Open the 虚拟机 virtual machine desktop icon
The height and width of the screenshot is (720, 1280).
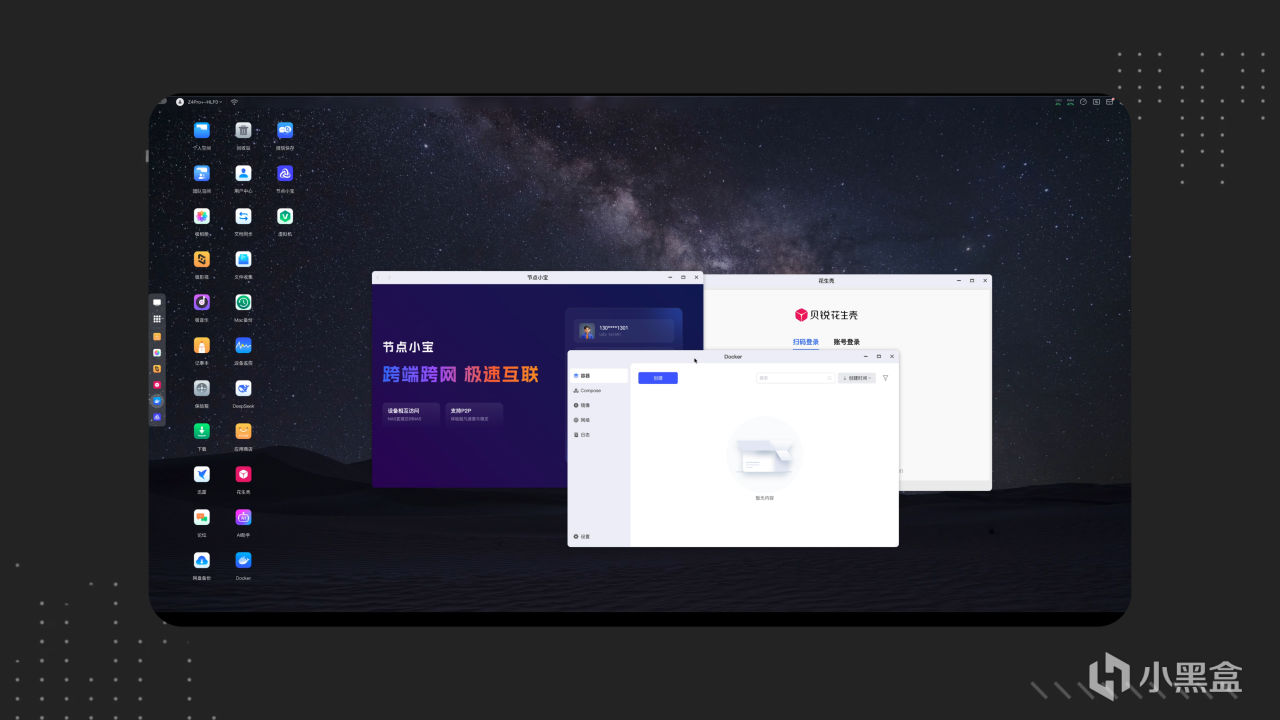pos(285,216)
